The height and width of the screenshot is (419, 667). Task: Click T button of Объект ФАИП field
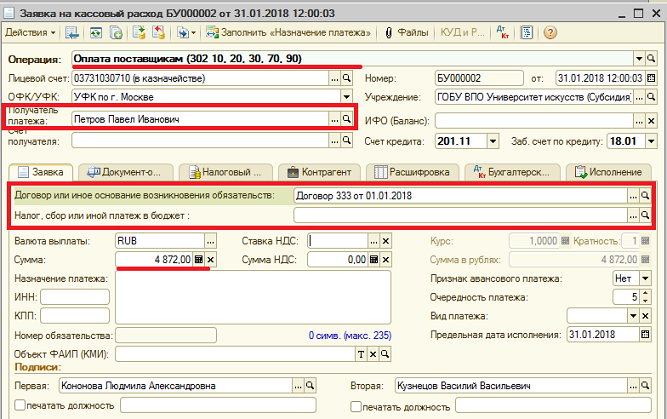(361, 354)
